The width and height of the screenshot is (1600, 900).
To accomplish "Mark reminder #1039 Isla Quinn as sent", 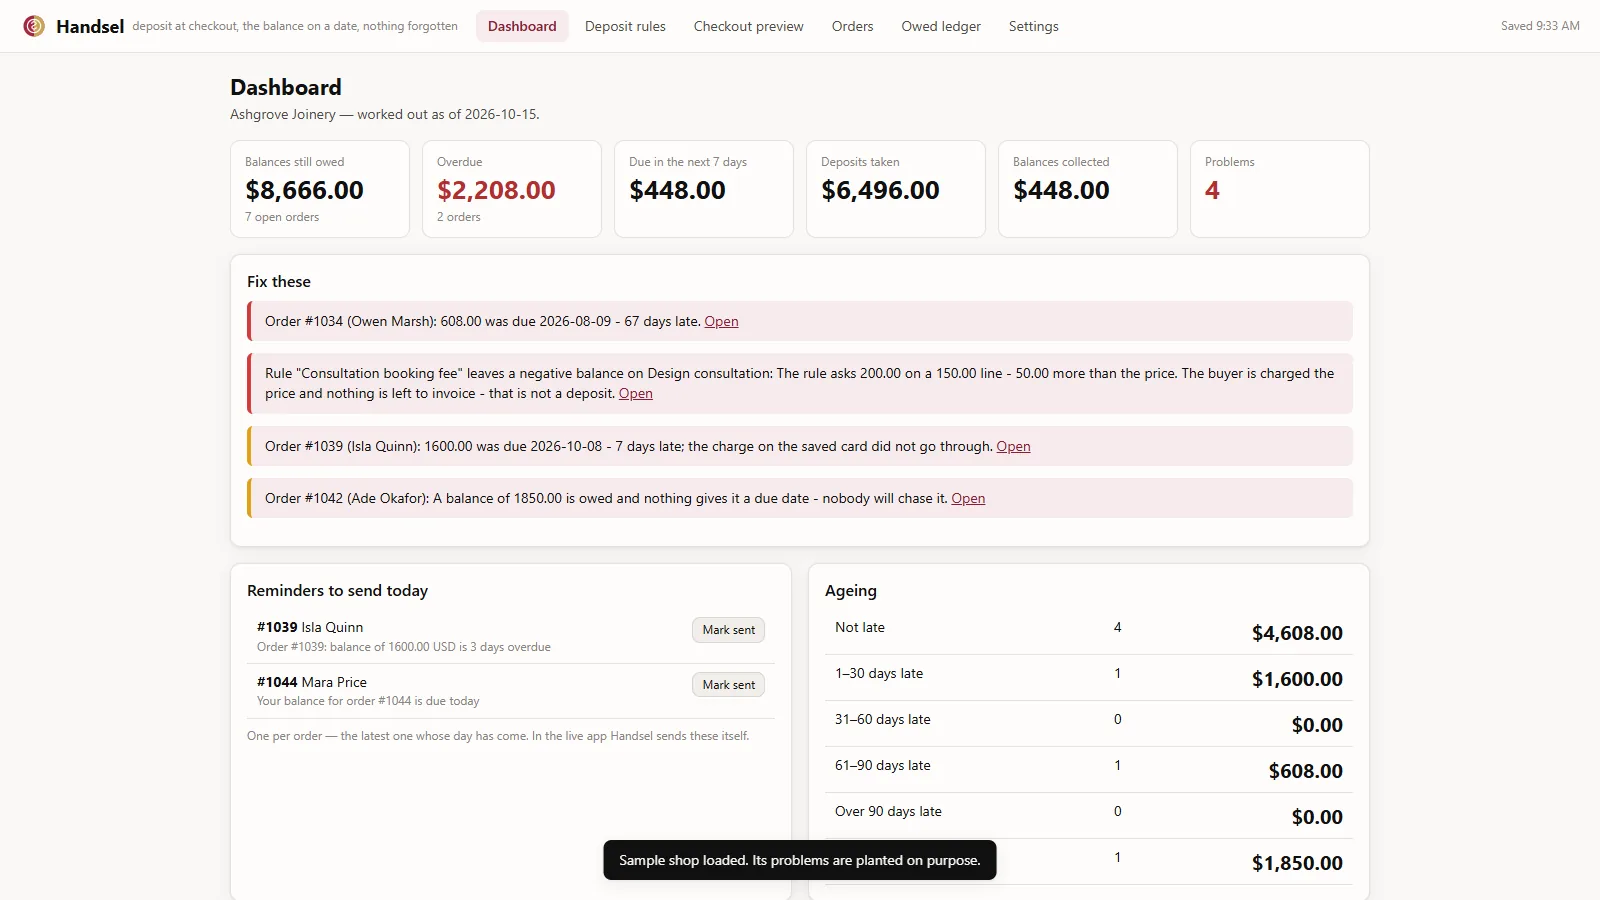I will point(728,630).
